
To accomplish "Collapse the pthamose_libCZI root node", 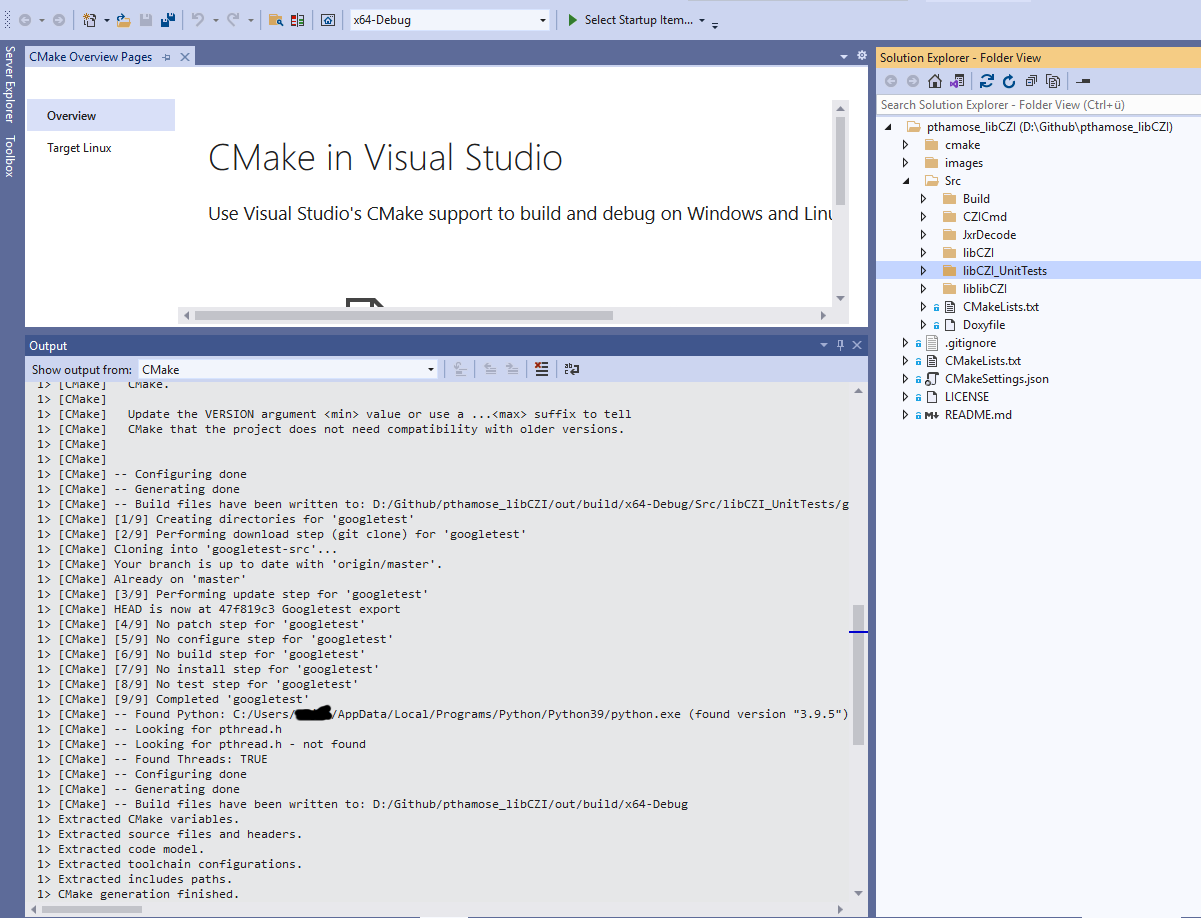I will [888, 127].
